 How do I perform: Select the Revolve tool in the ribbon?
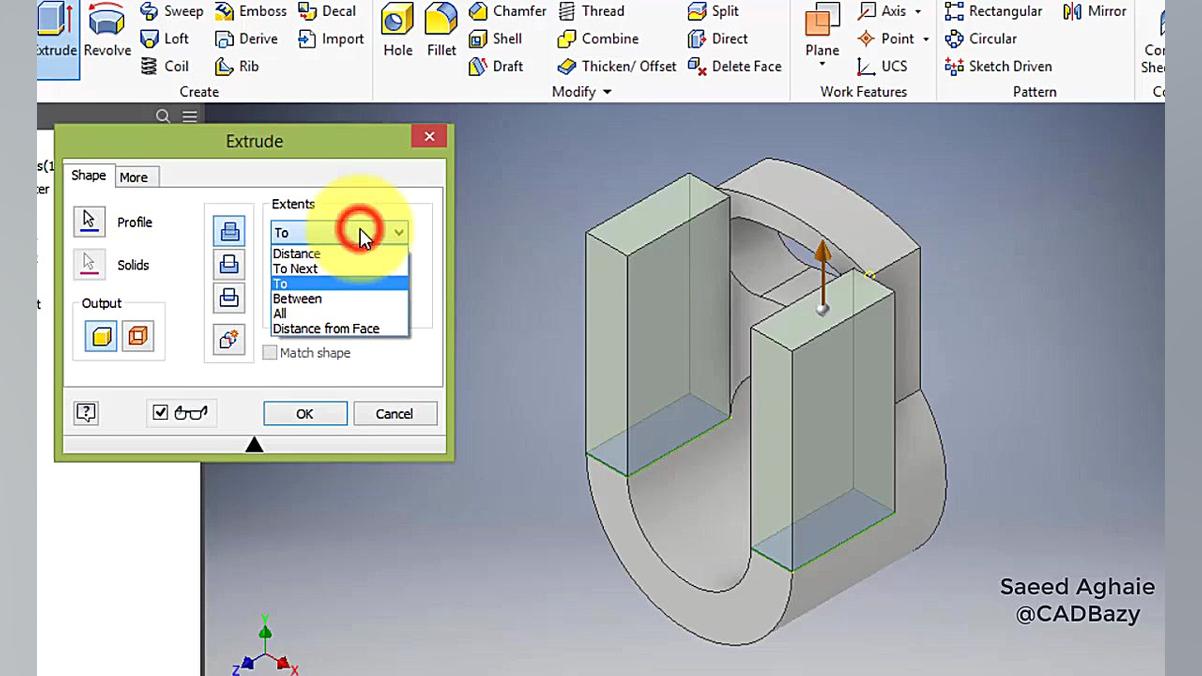107,30
